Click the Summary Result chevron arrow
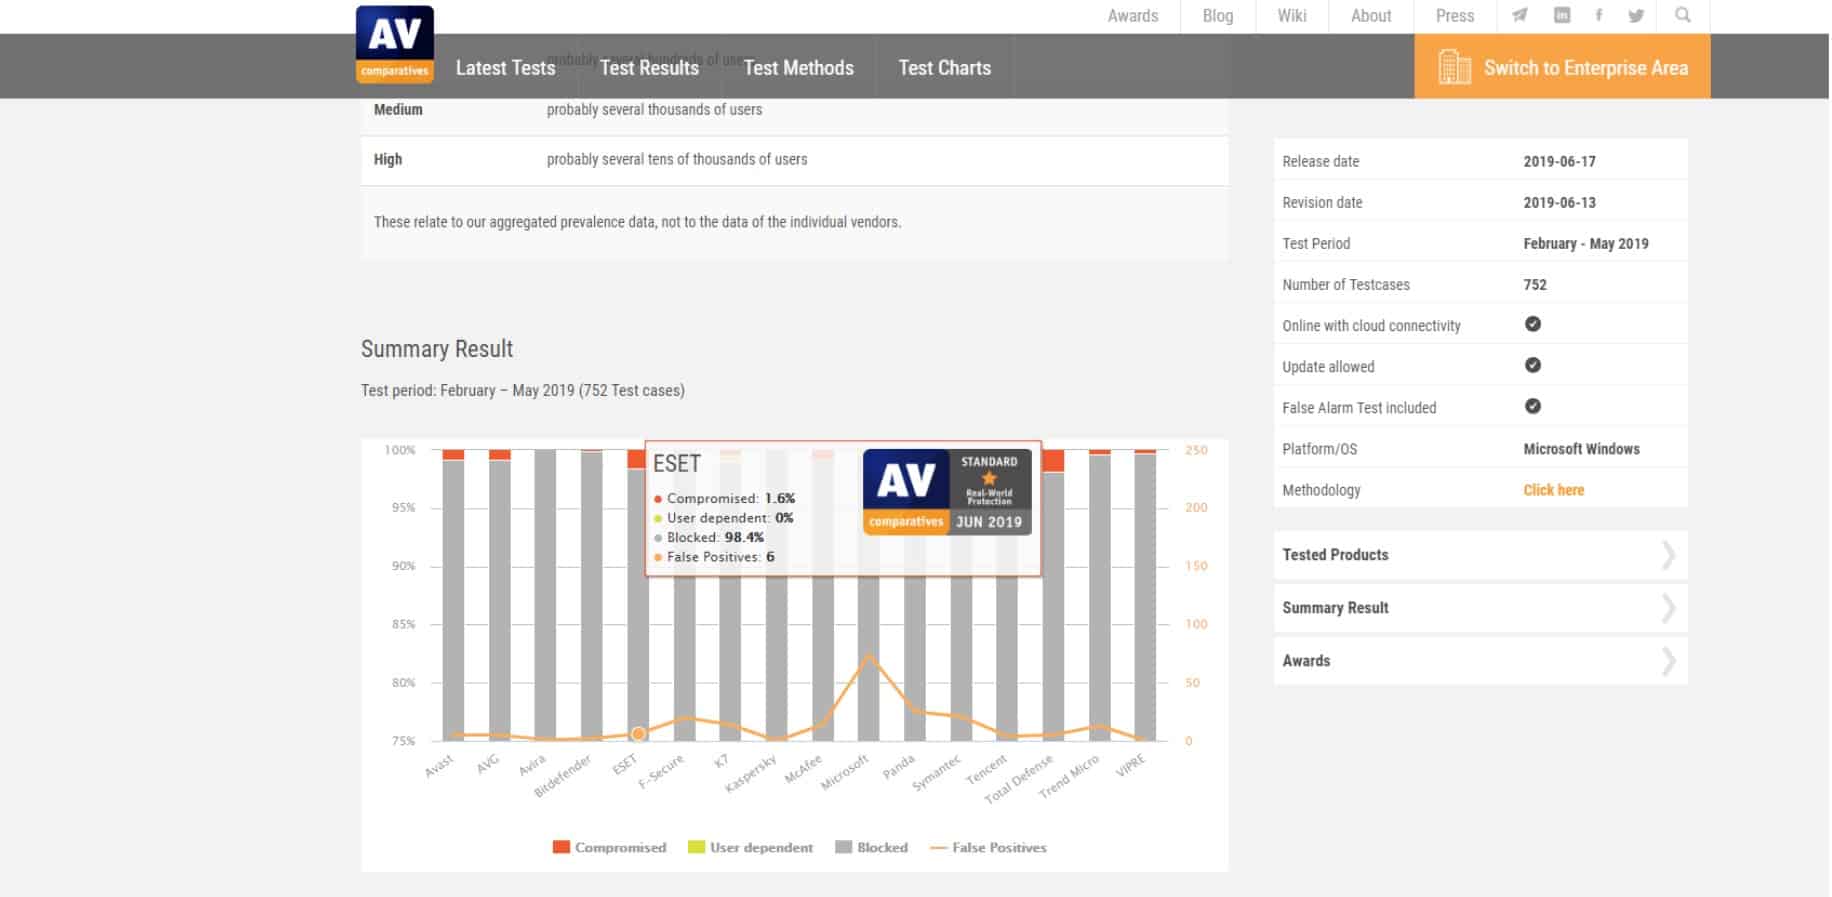The height and width of the screenshot is (897, 1832). click(x=1668, y=608)
